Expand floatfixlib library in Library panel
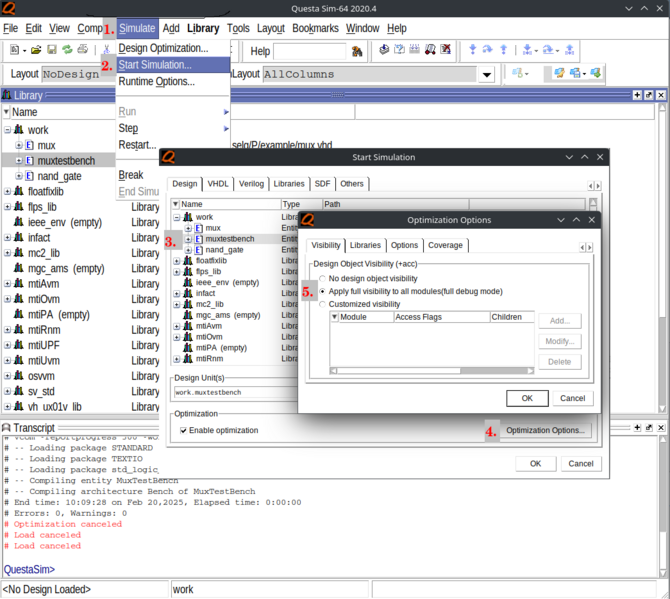 pyautogui.click(x=8, y=191)
